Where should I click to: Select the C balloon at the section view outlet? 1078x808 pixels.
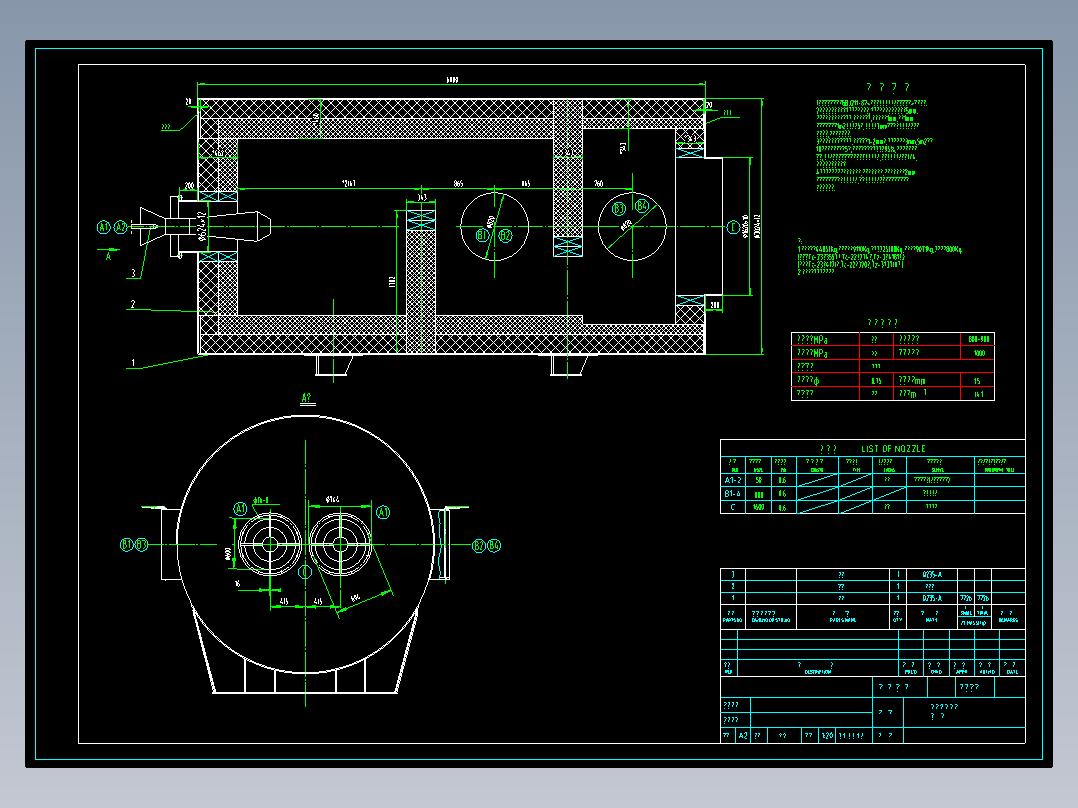pos(733,227)
